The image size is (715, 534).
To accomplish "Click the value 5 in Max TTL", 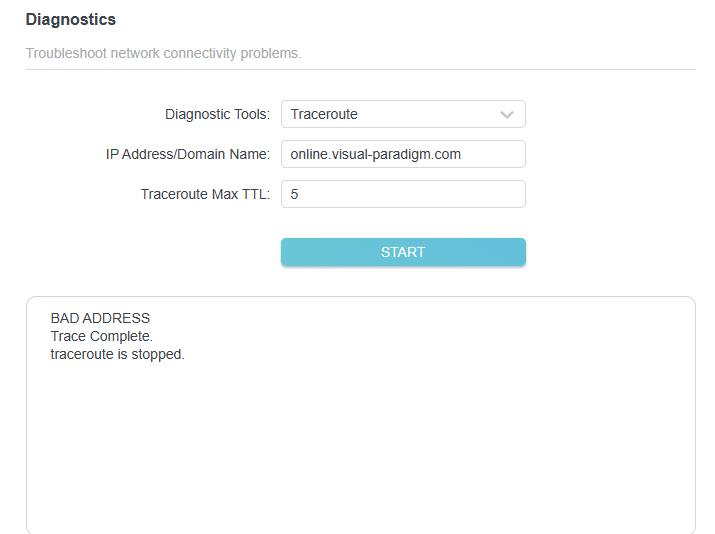I will [x=295, y=194].
